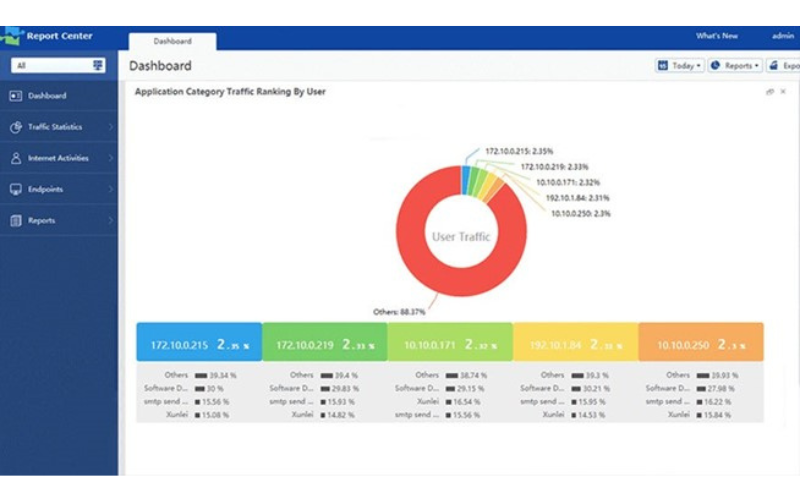Open Traffic Statistics menu item

click(59, 127)
